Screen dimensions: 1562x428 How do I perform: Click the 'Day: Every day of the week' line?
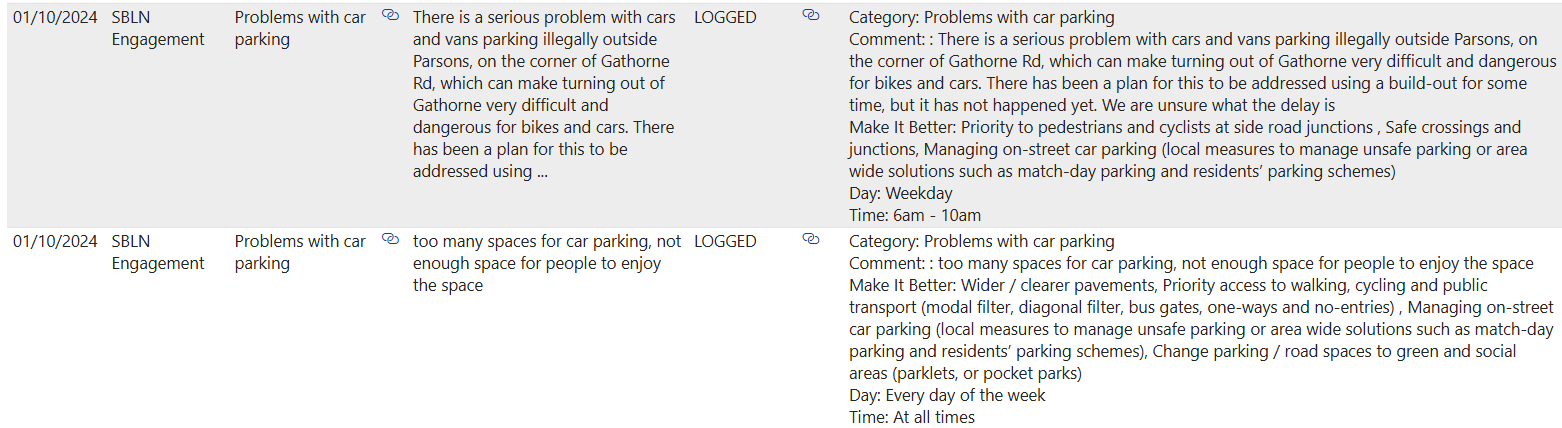[x=946, y=396]
